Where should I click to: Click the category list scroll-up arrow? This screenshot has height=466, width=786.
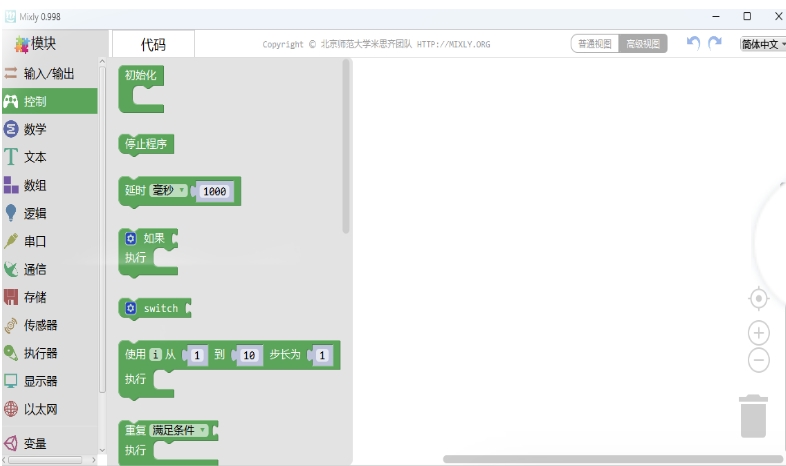tap(102, 62)
